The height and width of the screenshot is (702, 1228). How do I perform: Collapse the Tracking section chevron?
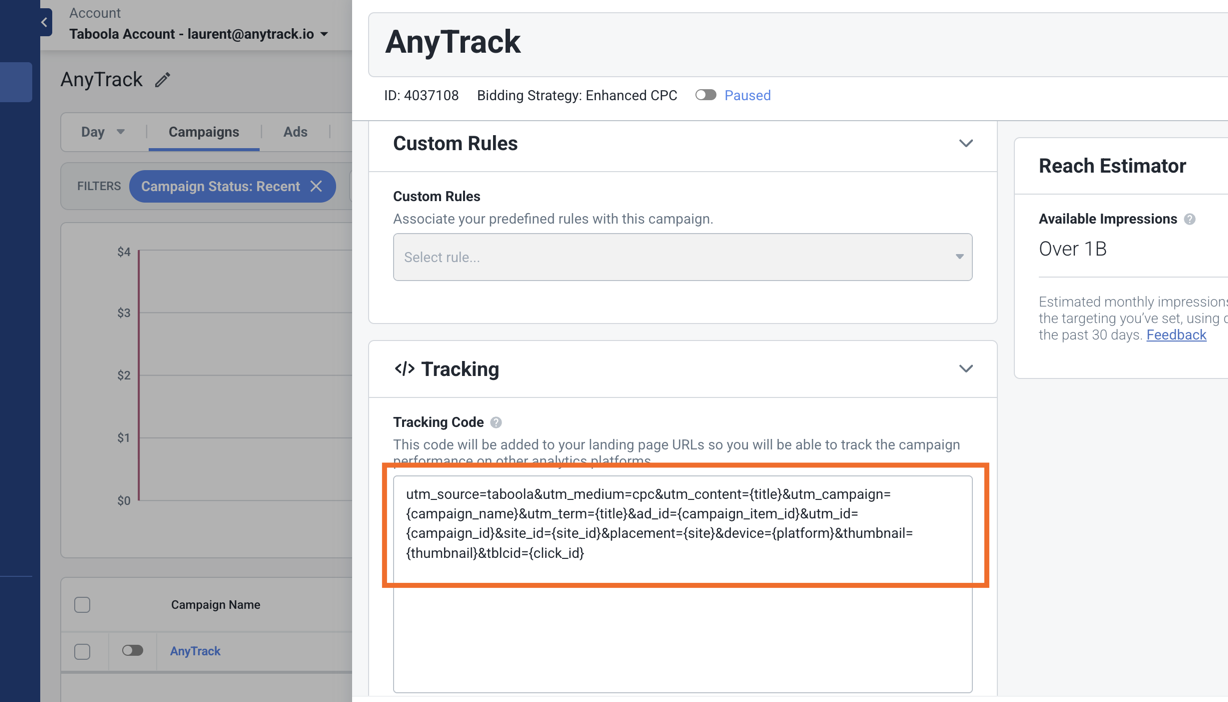[x=966, y=369]
